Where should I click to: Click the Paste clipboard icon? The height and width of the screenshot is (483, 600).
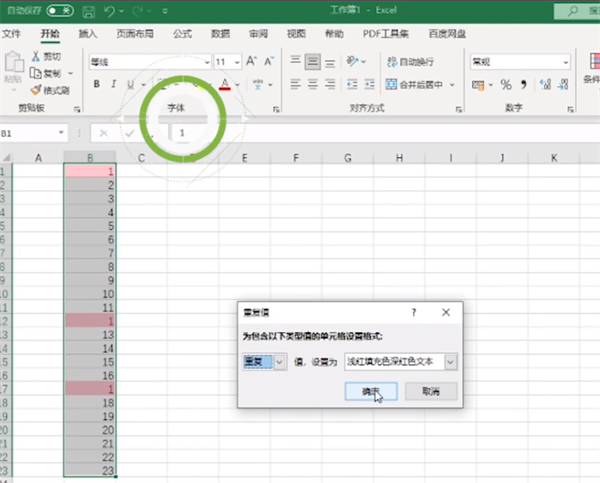(x=14, y=62)
